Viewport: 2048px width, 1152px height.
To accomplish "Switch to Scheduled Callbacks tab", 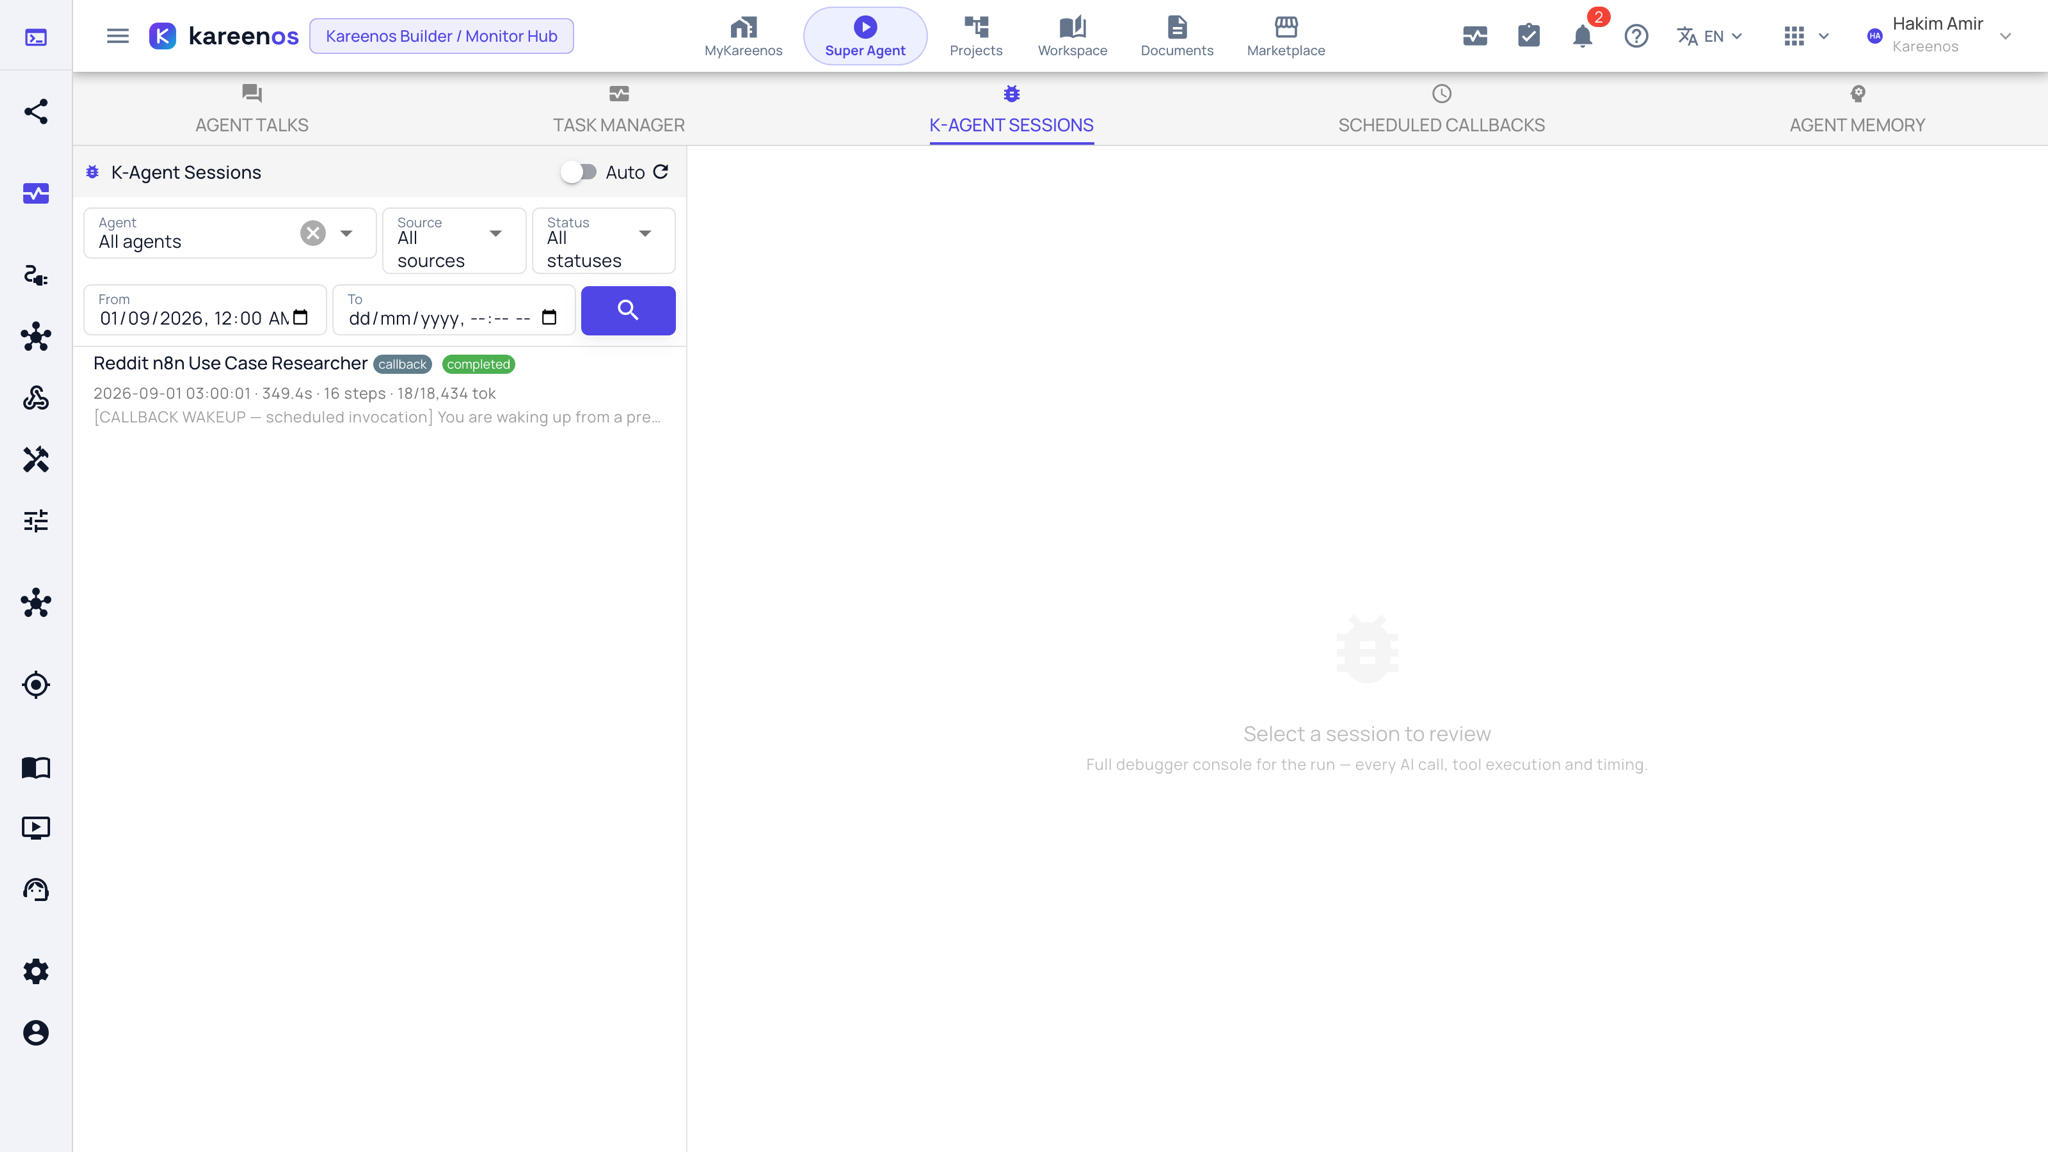I will [1441, 109].
